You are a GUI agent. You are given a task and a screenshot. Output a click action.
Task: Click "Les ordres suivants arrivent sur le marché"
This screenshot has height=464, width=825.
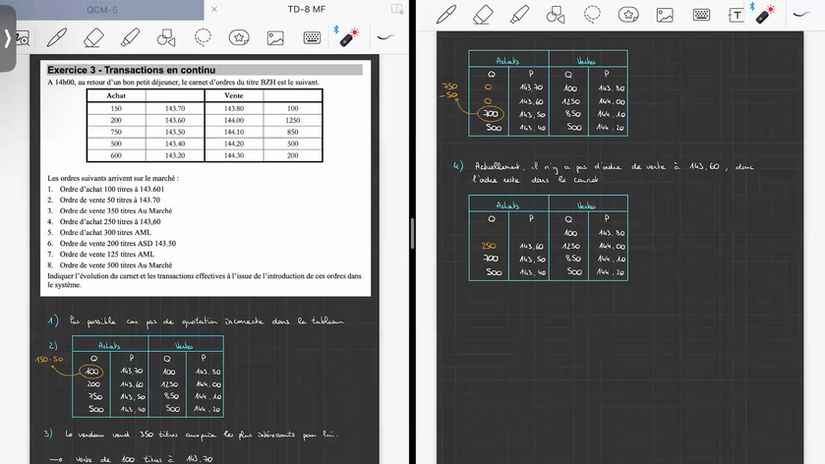pyautogui.click(x=113, y=178)
